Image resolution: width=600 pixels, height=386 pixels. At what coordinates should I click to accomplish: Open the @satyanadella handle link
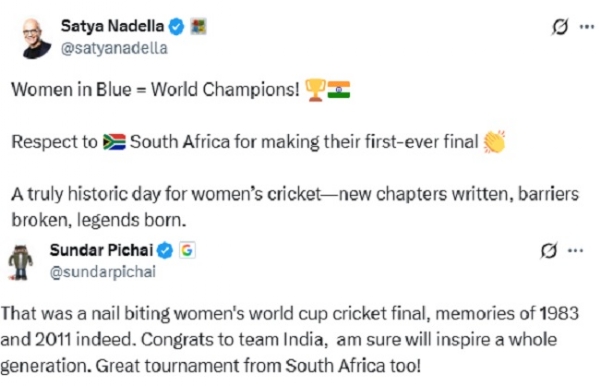114,49
